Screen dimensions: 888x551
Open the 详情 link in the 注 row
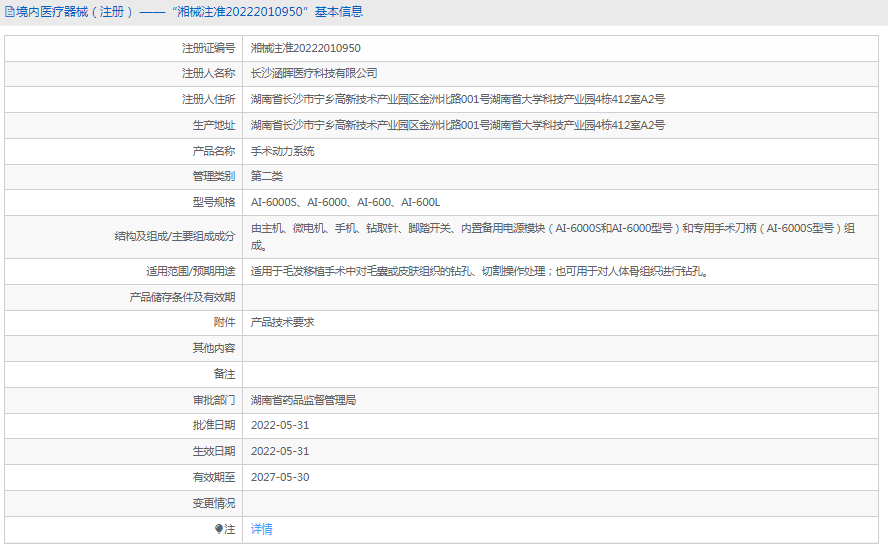[x=262, y=529]
